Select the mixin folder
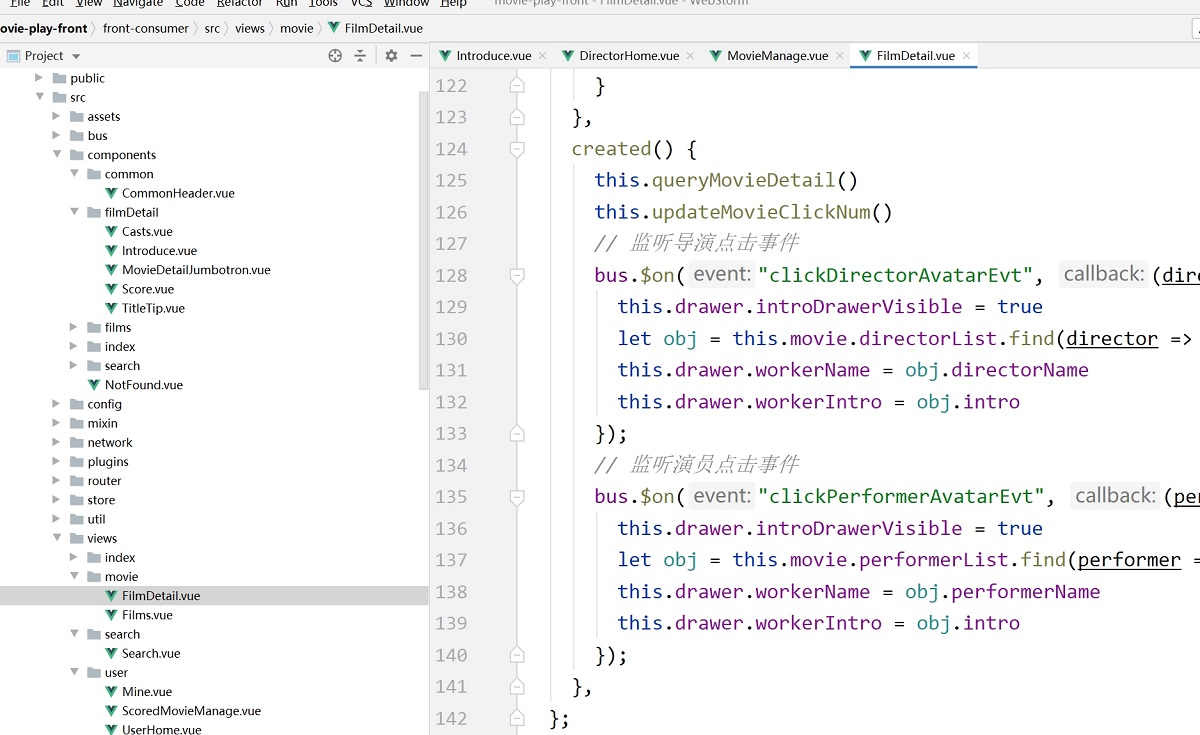 [102, 423]
